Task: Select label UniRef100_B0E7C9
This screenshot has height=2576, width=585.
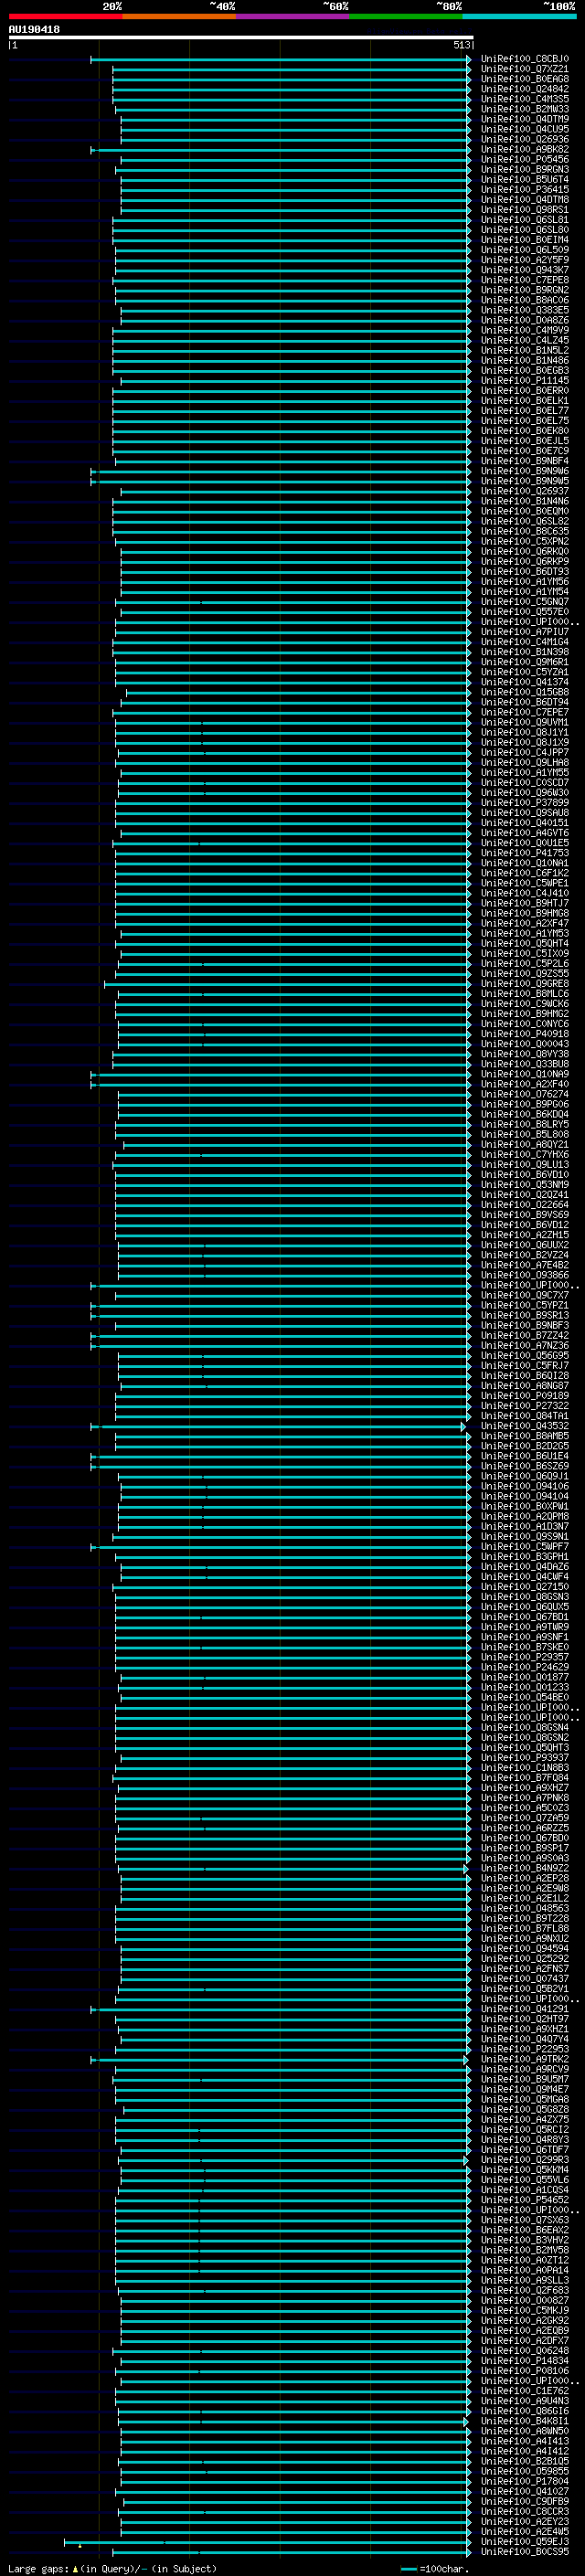Action: (524, 451)
